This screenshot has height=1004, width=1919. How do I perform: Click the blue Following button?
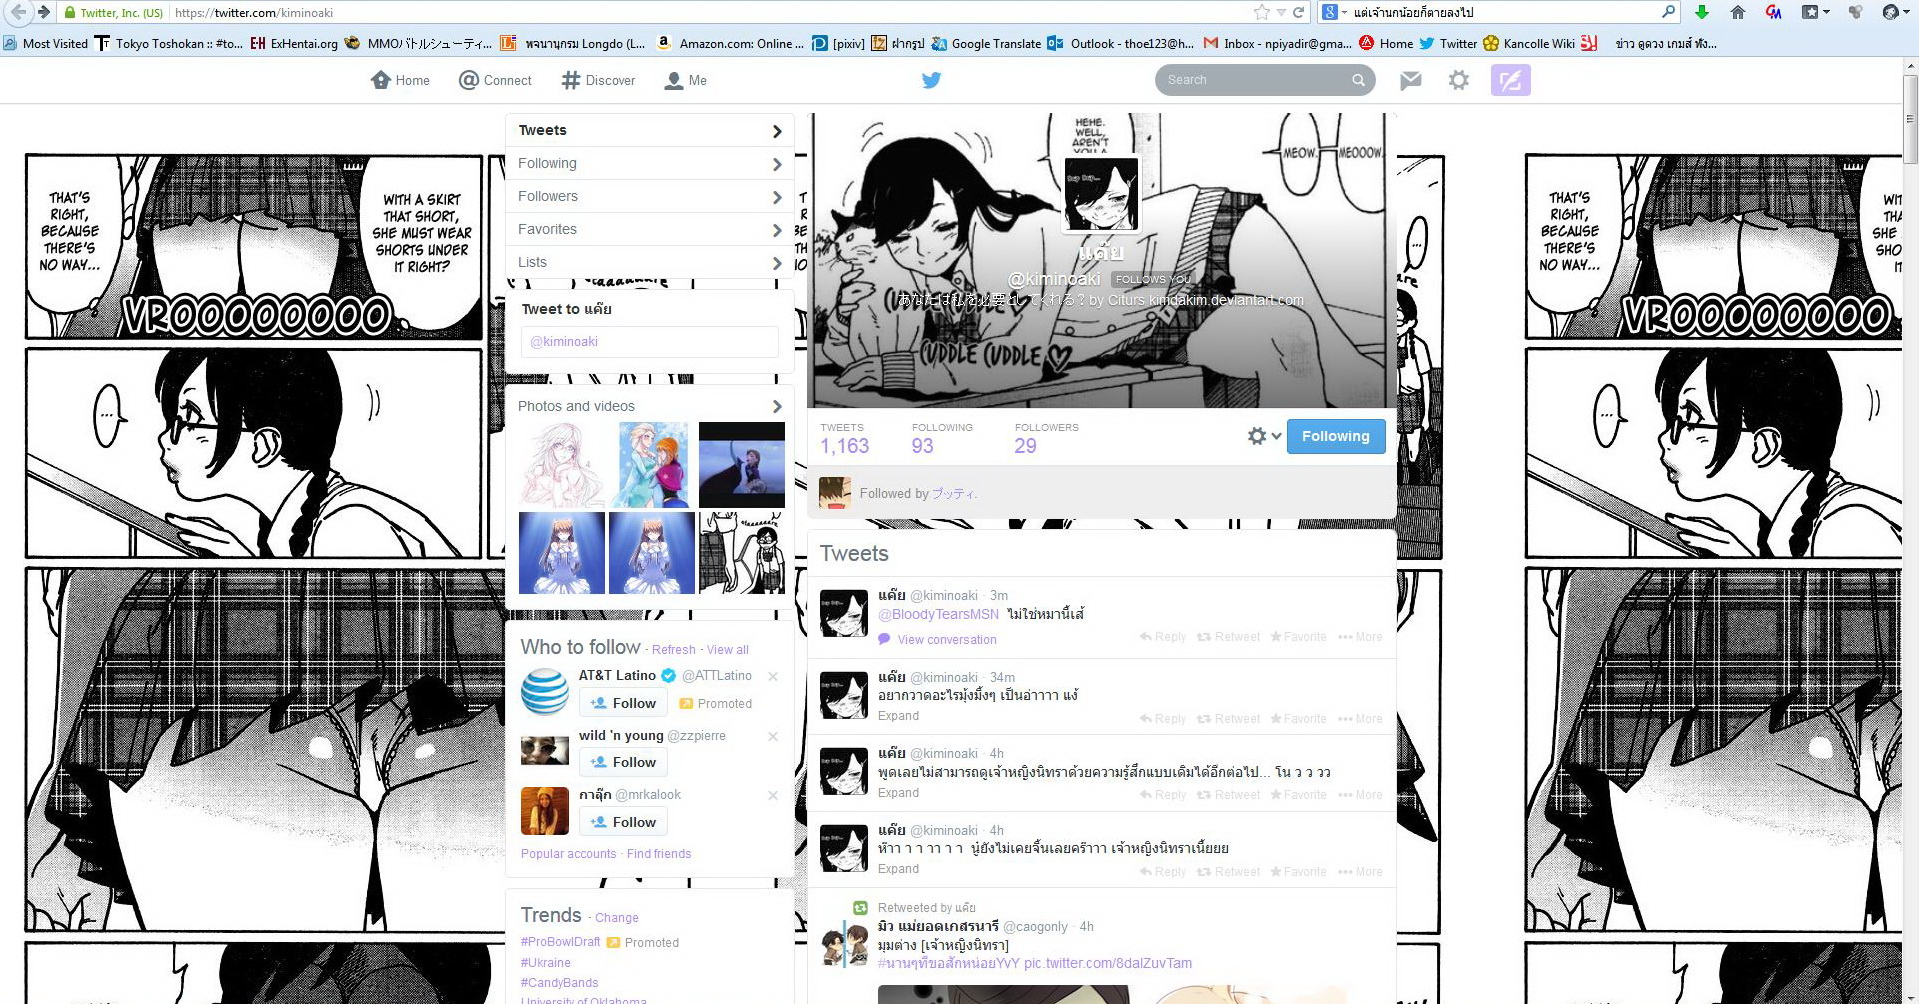1335,436
